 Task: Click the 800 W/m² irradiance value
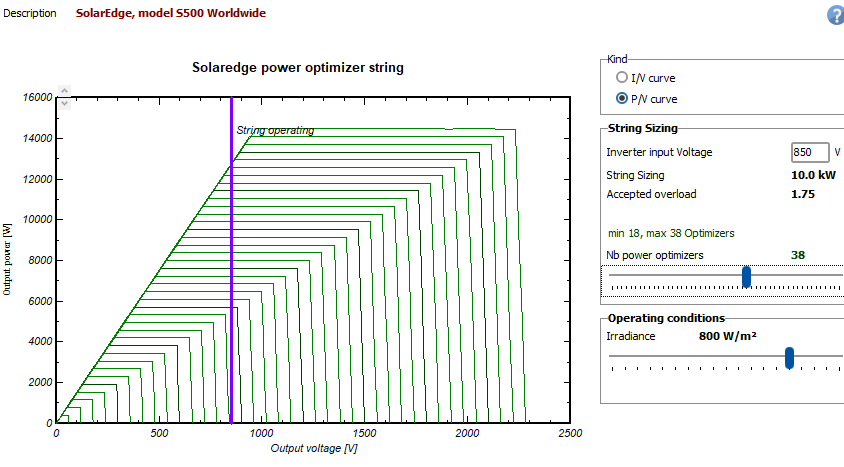click(x=727, y=336)
